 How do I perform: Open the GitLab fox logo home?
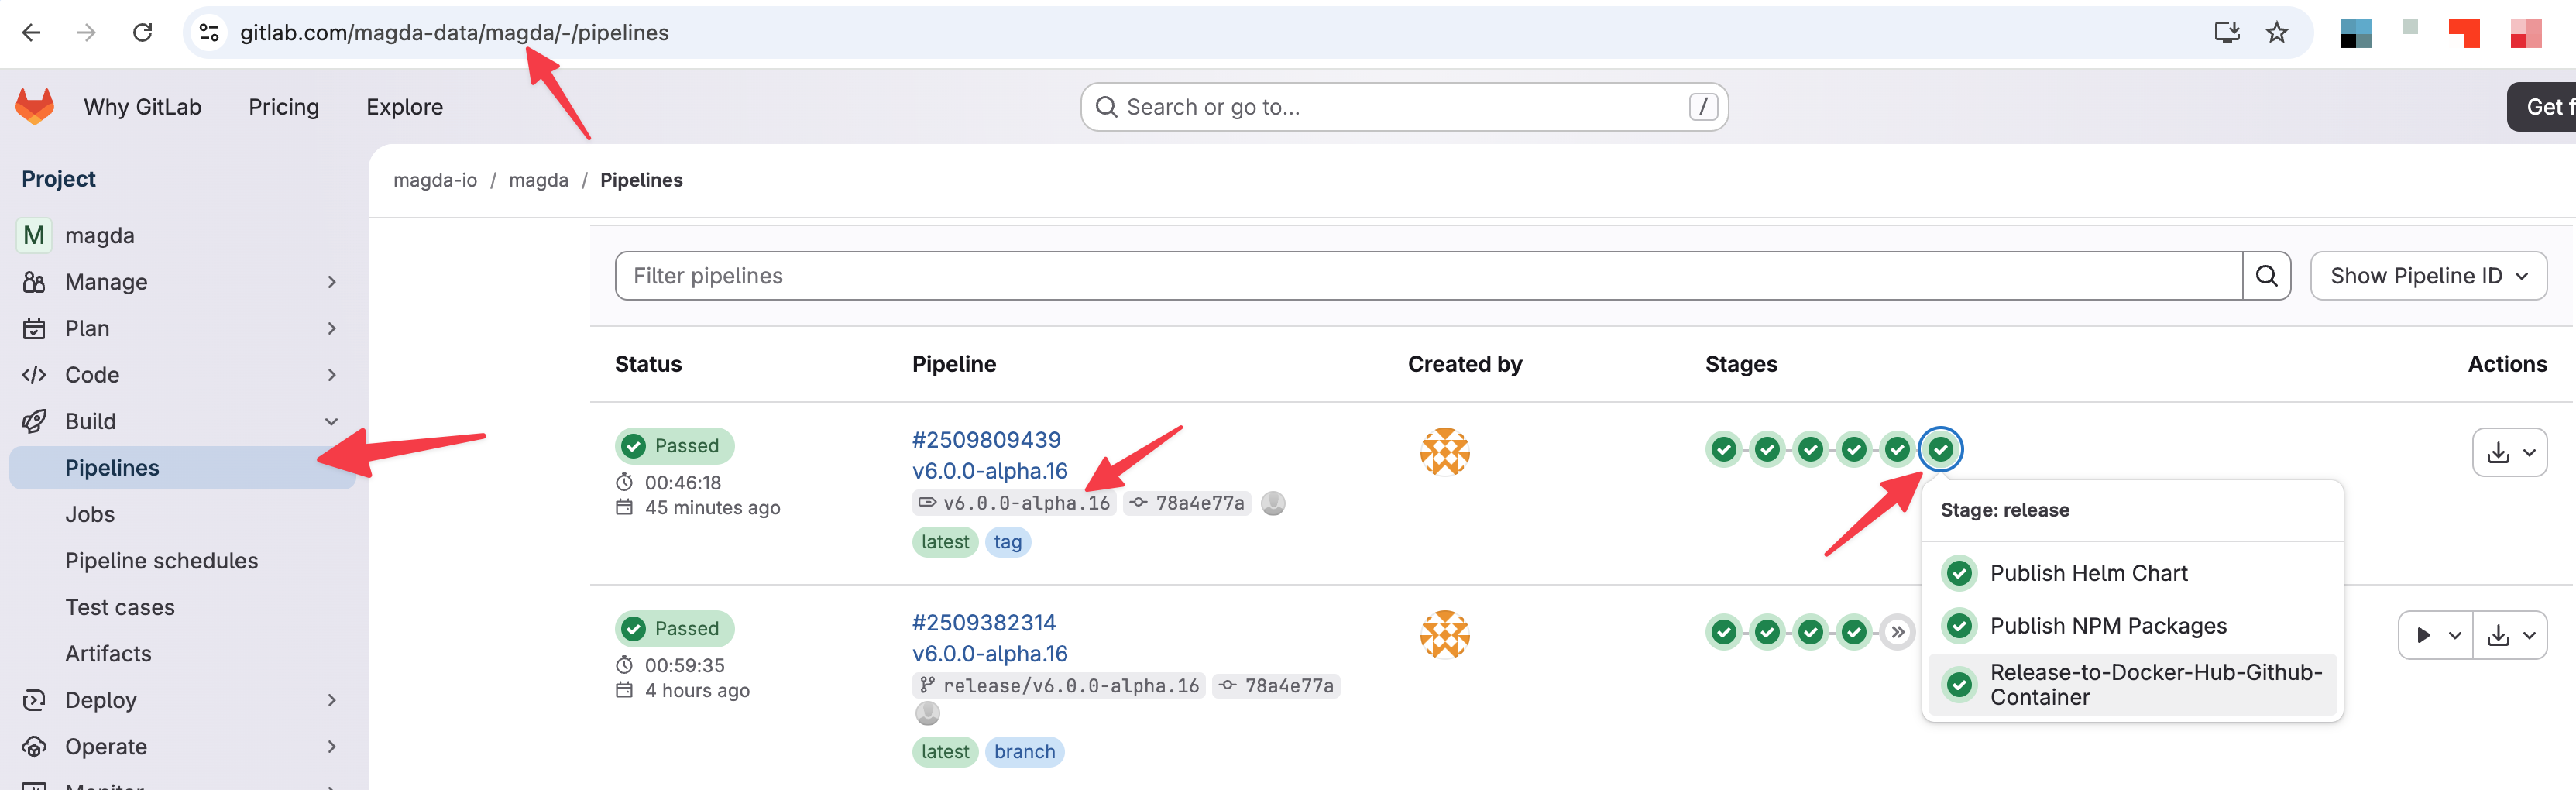click(35, 107)
